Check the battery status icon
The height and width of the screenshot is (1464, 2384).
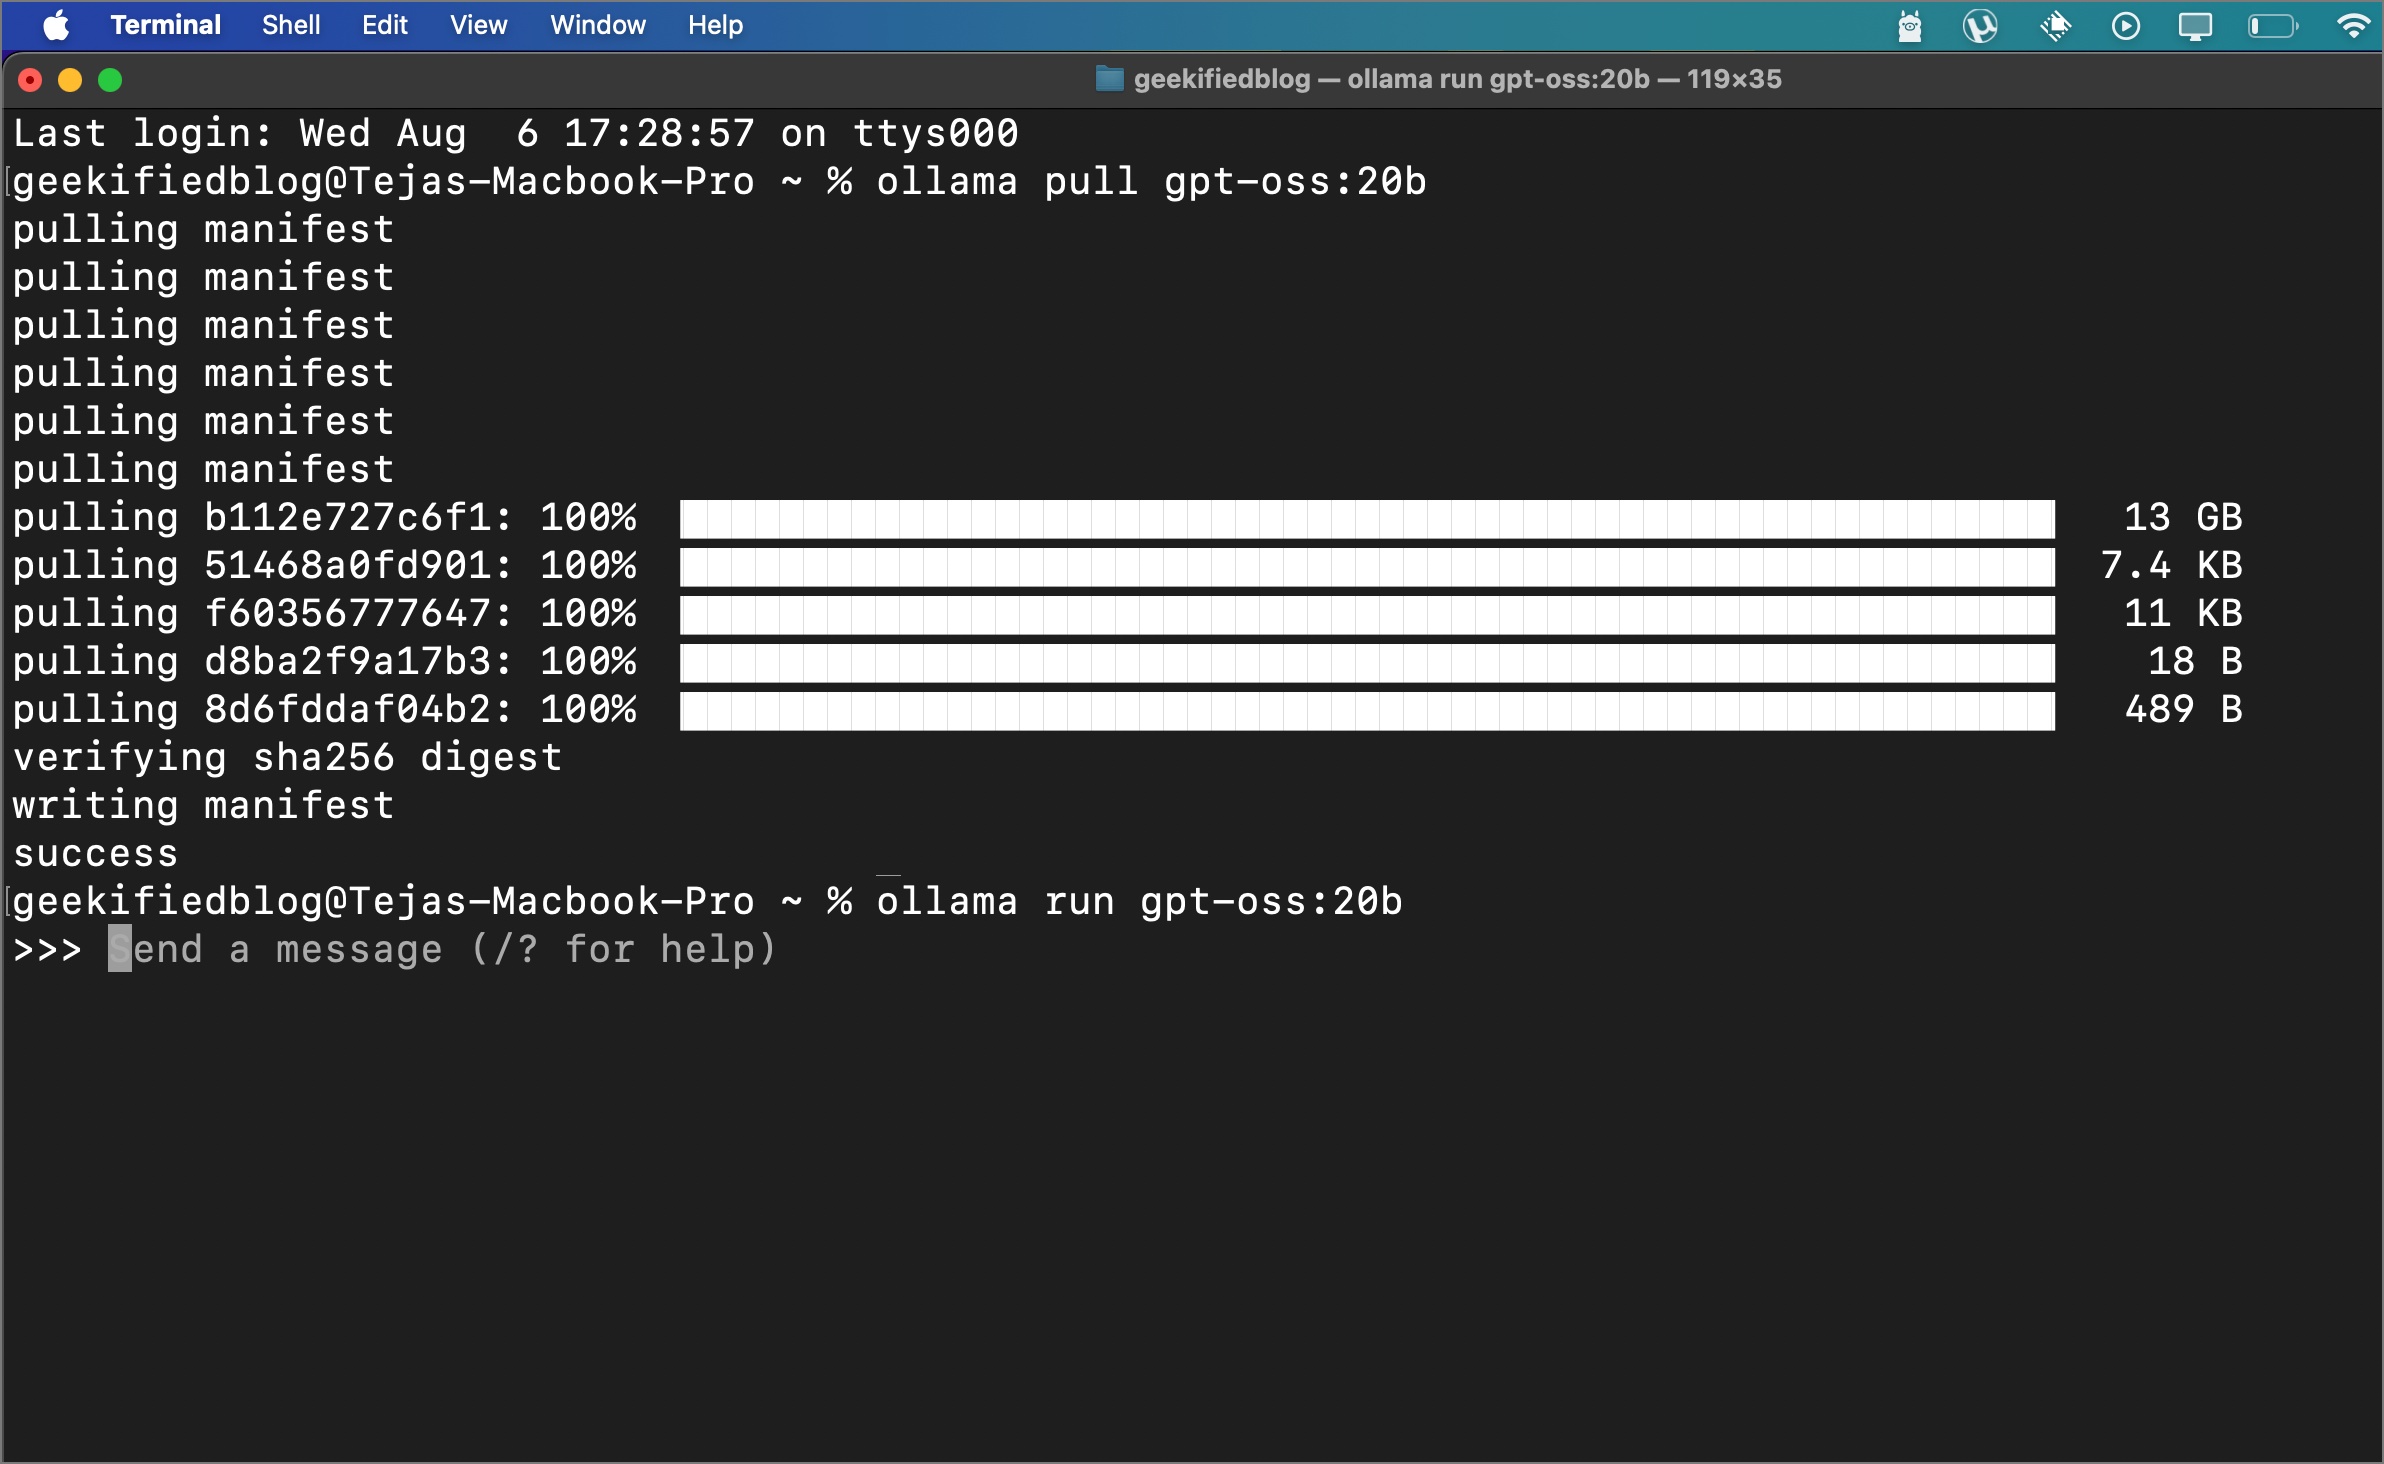(2274, 26)
